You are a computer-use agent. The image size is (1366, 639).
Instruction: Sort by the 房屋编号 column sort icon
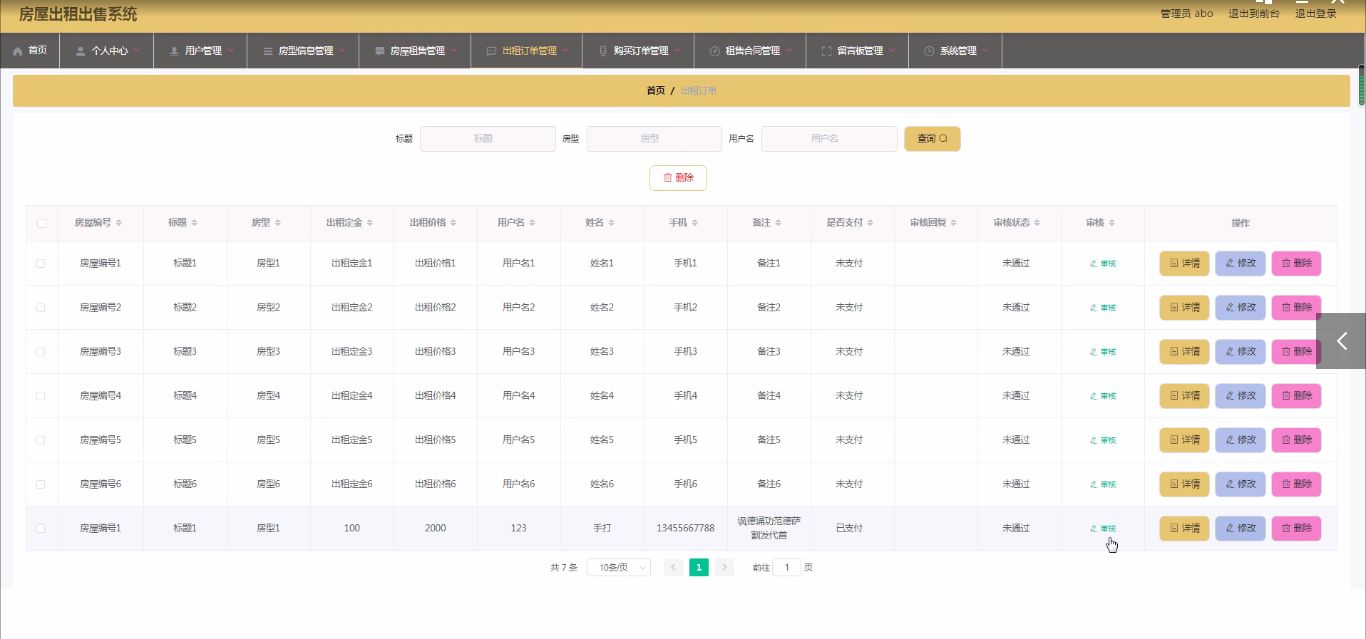[x=120, y=223]
